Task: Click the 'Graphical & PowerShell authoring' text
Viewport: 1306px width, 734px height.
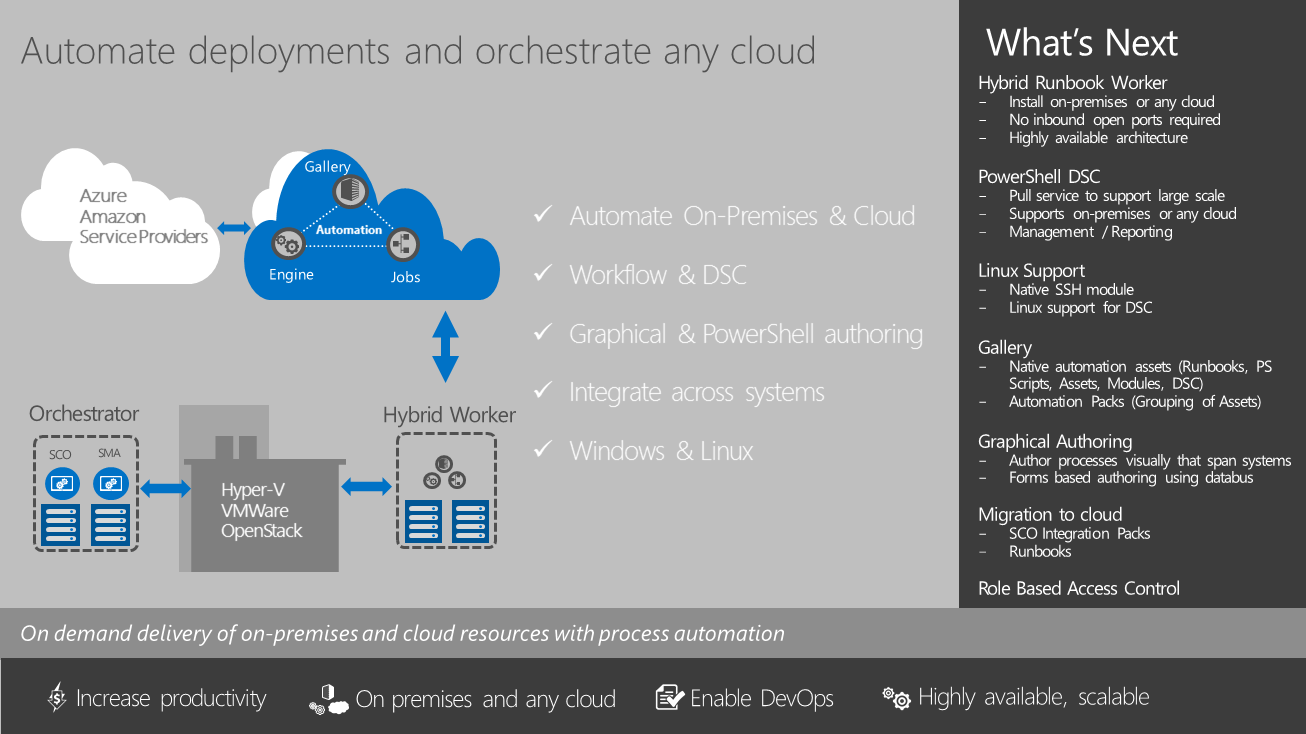Action: 746,334
